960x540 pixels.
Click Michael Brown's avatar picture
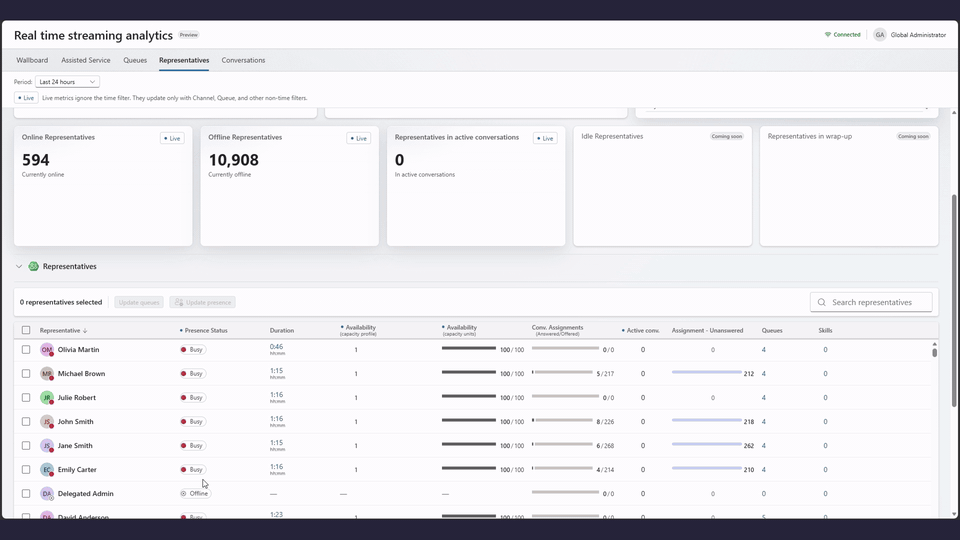tap(47, 373)
